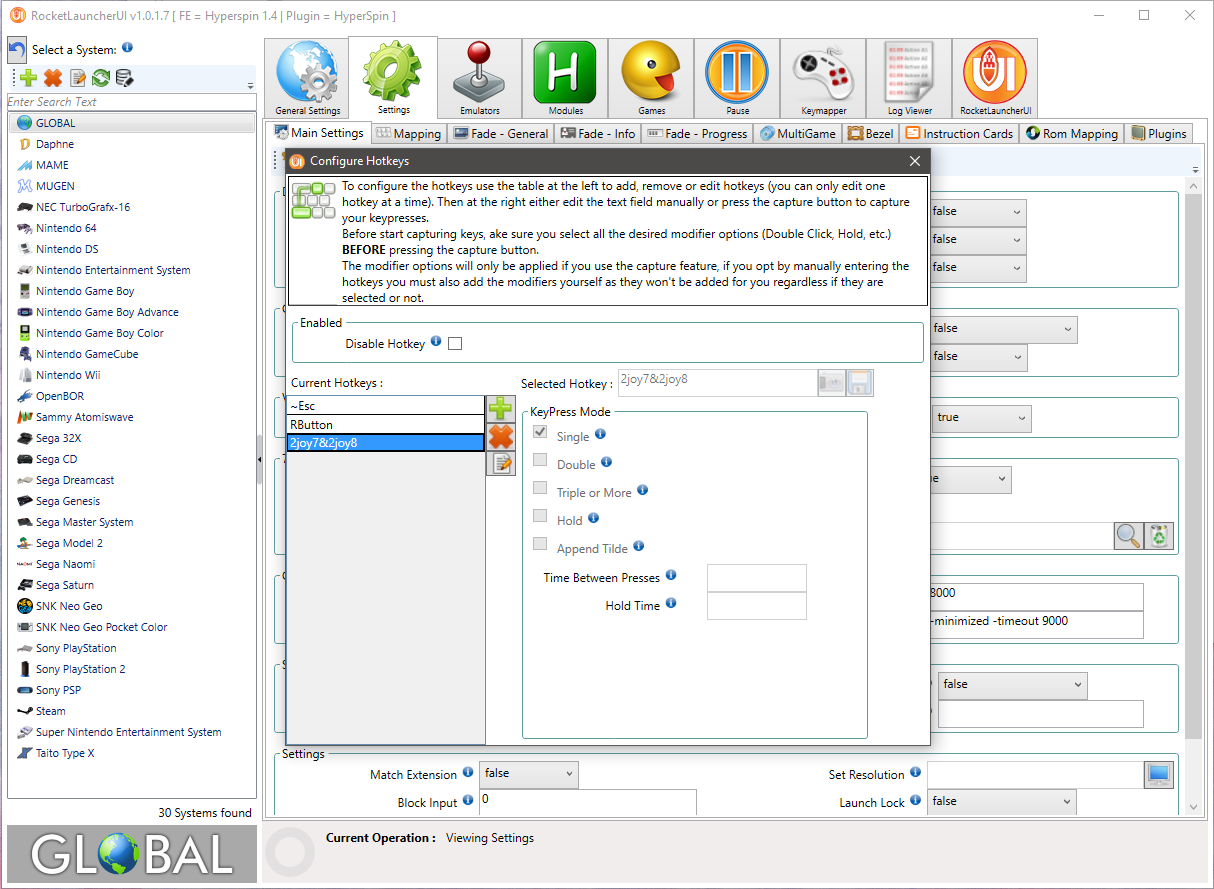This screenshot has width=1214, height=889.
Task: Click the info icon next to Triple or More
Action: pos(642,490)
